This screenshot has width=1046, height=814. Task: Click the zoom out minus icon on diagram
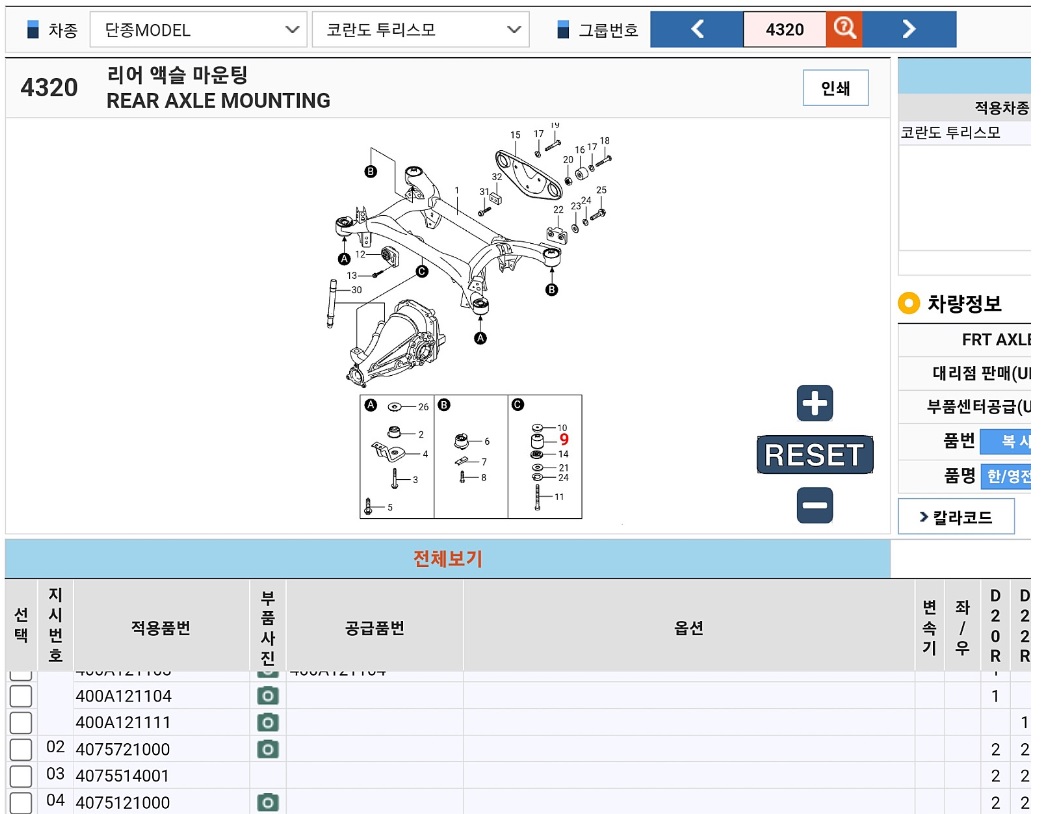pos(813,504)
